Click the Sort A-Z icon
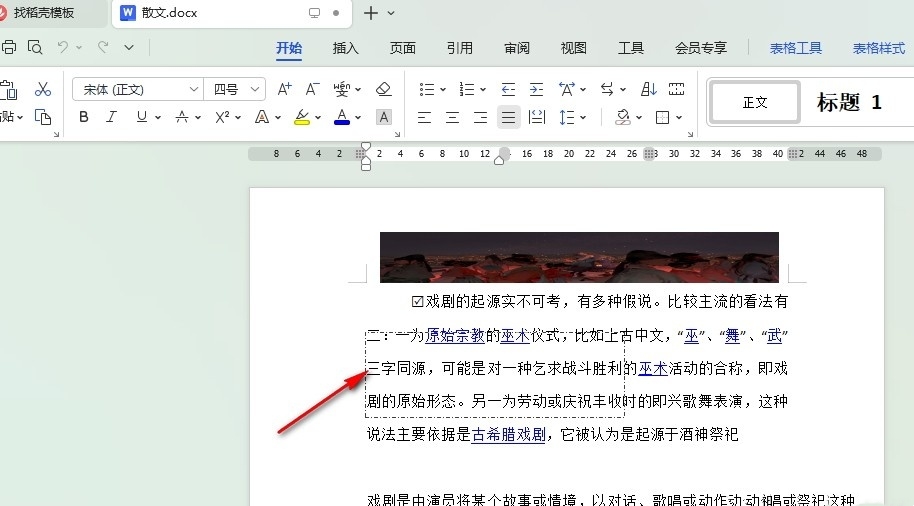The width and height of the screenshot is (914, 506). 648,89
